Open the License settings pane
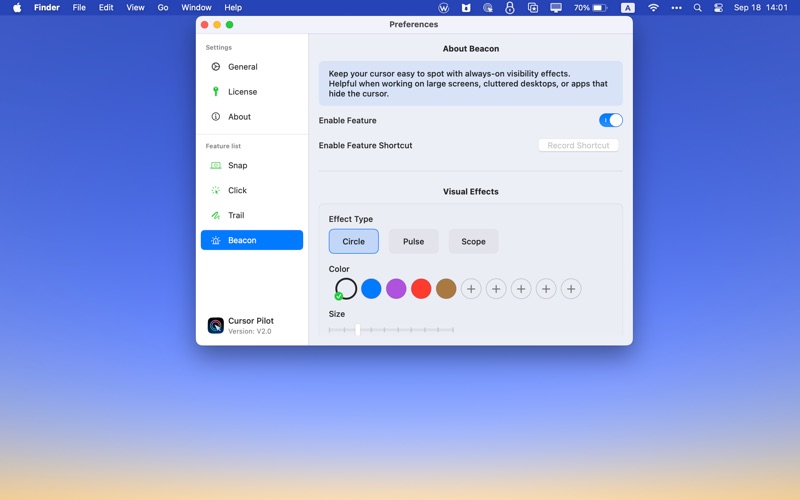The width and height of the screenshot is (800, 500). 252,92
